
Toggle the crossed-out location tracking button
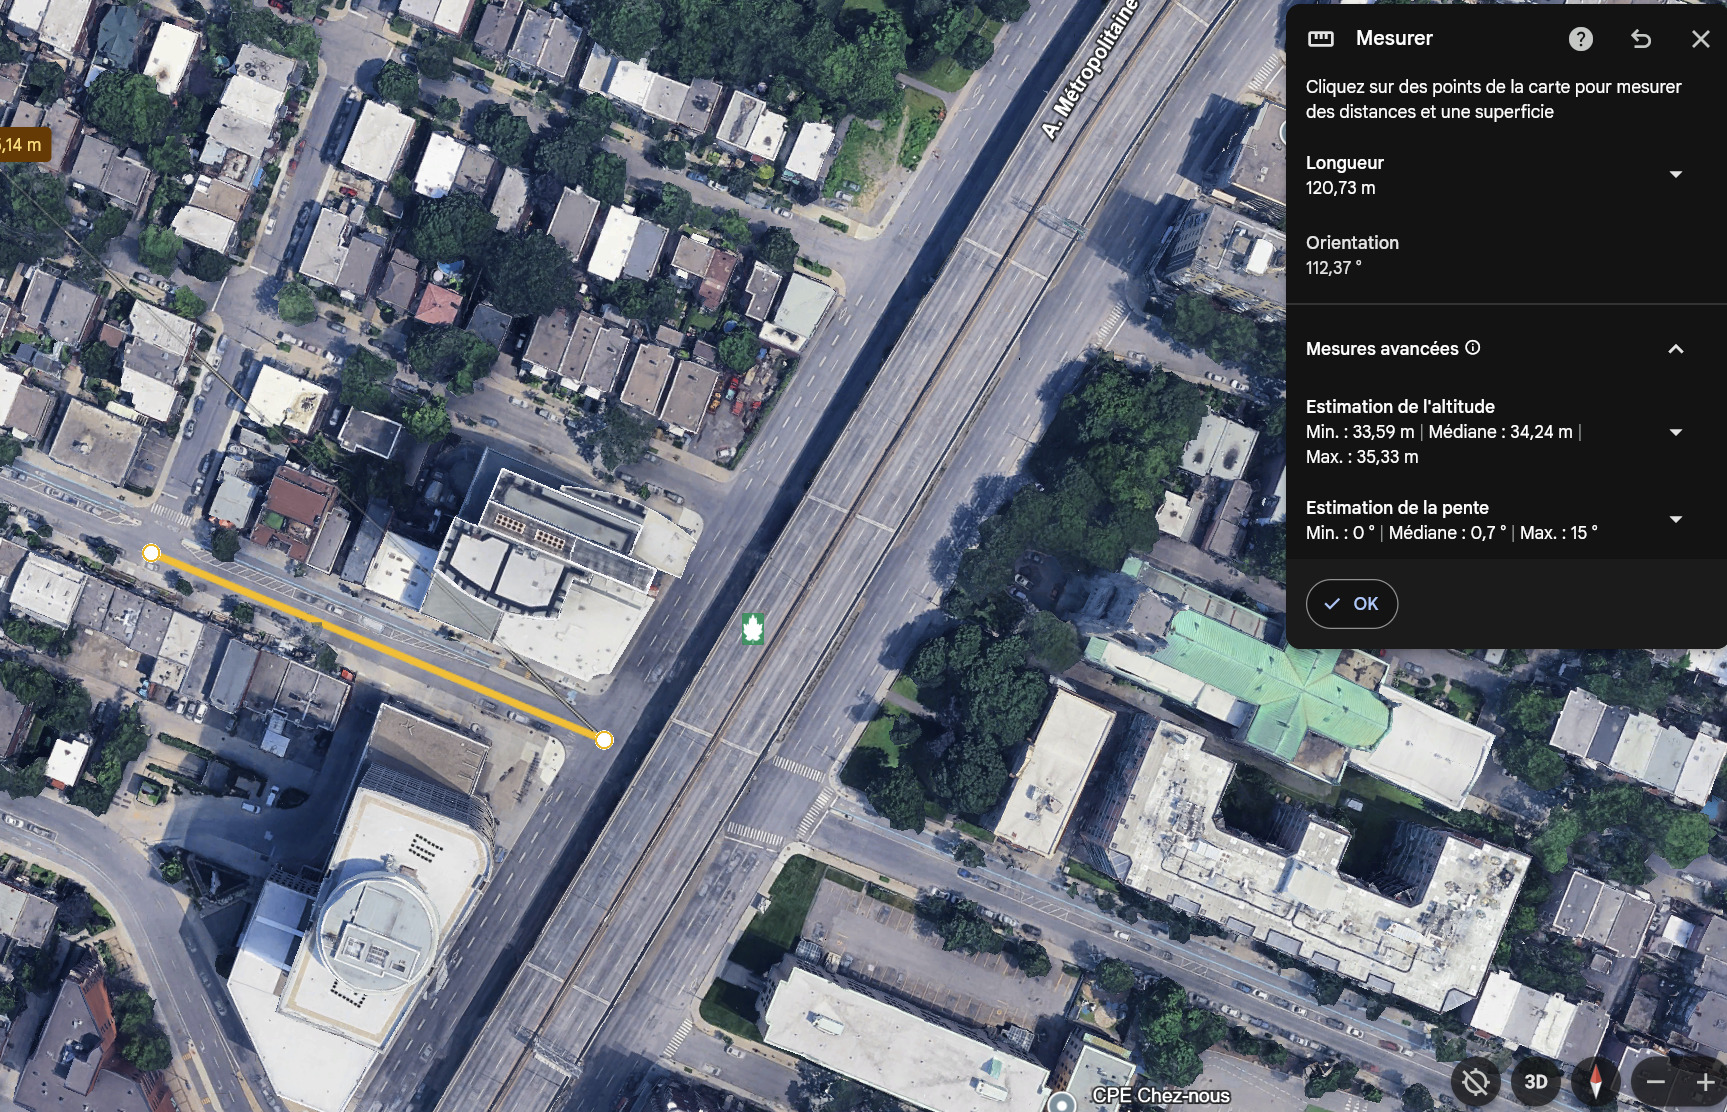pos(1475,1082)
